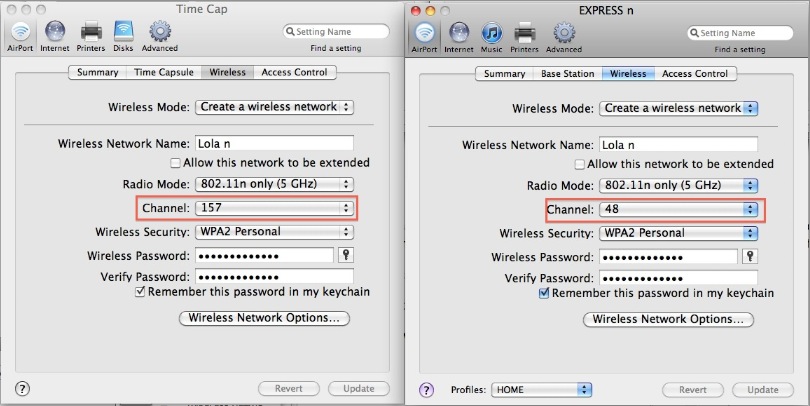
Task: Click Revert button in Time Cap window
Action: 289,388
